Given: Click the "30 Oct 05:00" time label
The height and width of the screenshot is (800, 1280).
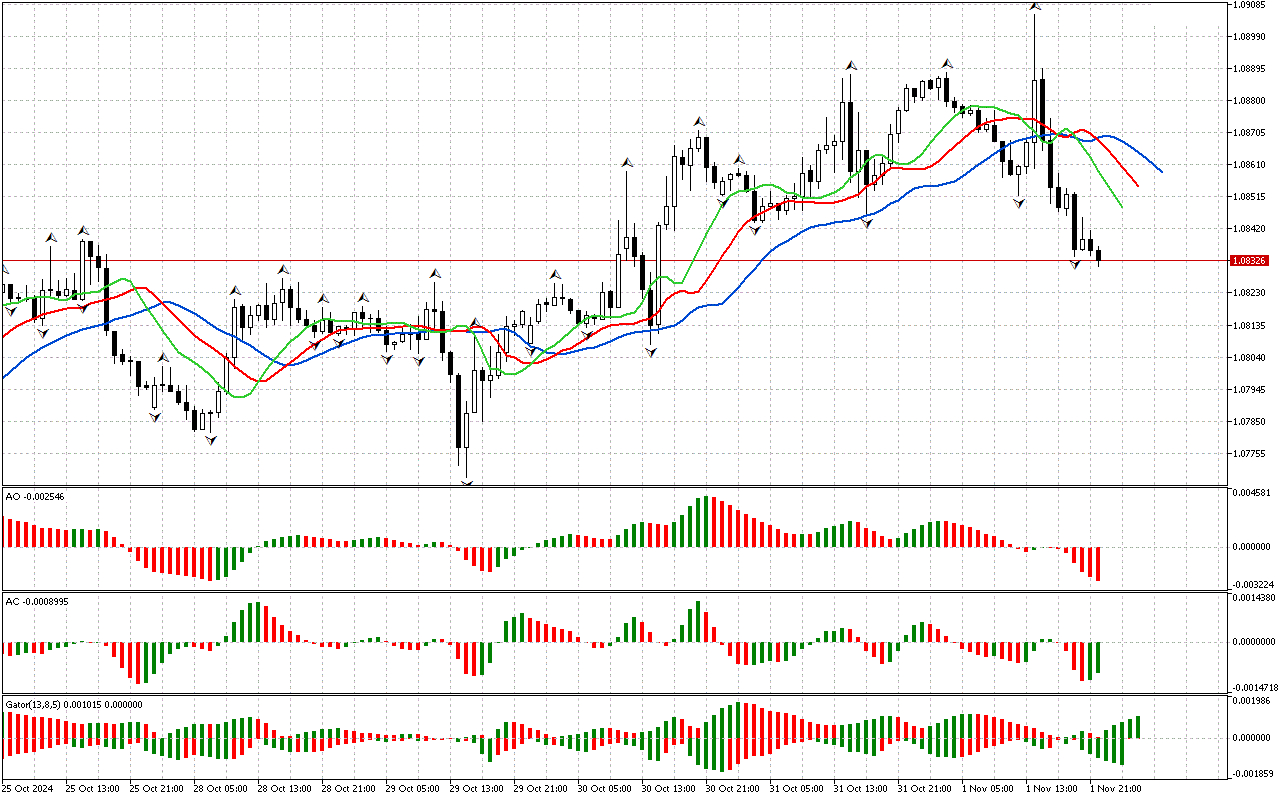Looking at the screenshot, I should tap(603, 789).
